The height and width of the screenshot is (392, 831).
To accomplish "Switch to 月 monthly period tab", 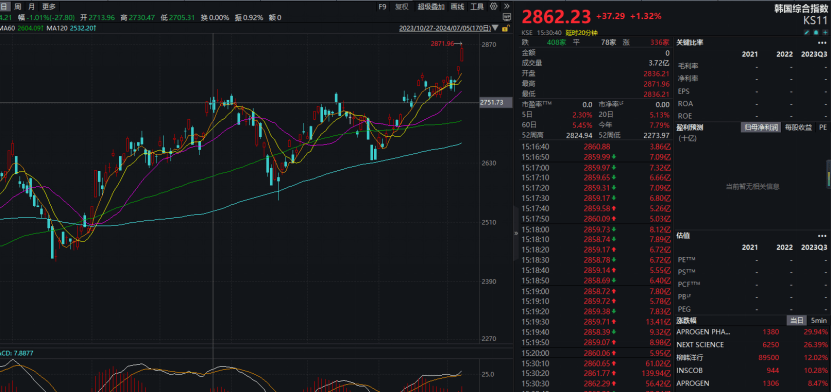I will (32, 6).
